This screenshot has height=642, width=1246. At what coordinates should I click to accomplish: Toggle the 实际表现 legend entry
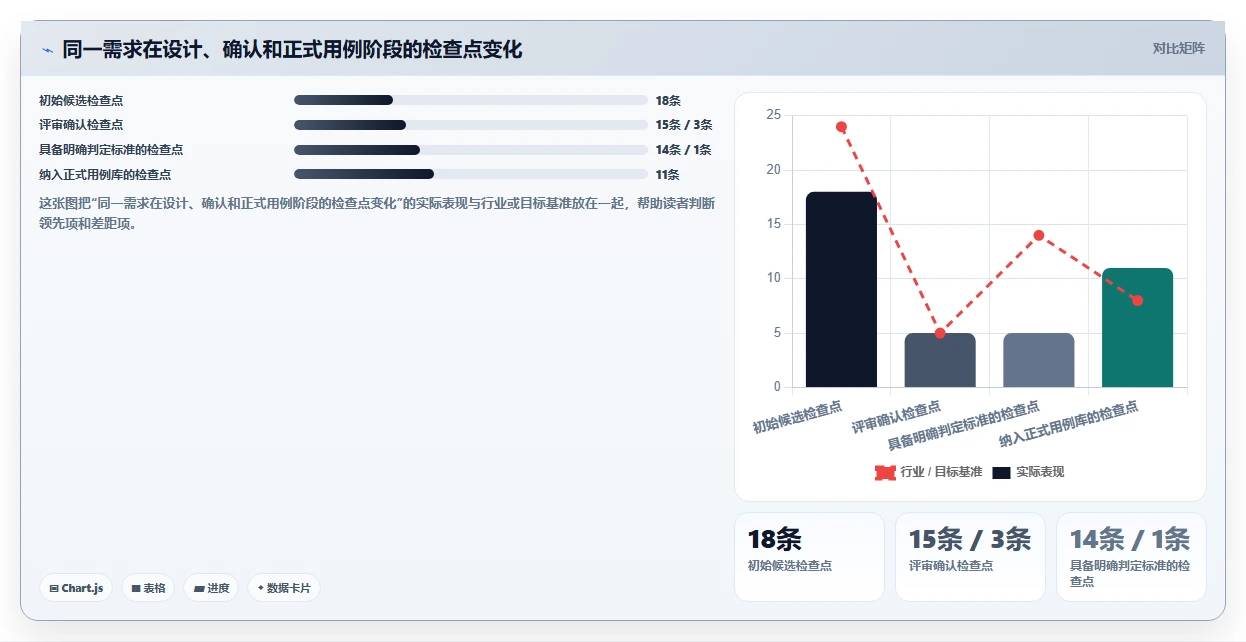(x=1028, y=472)
